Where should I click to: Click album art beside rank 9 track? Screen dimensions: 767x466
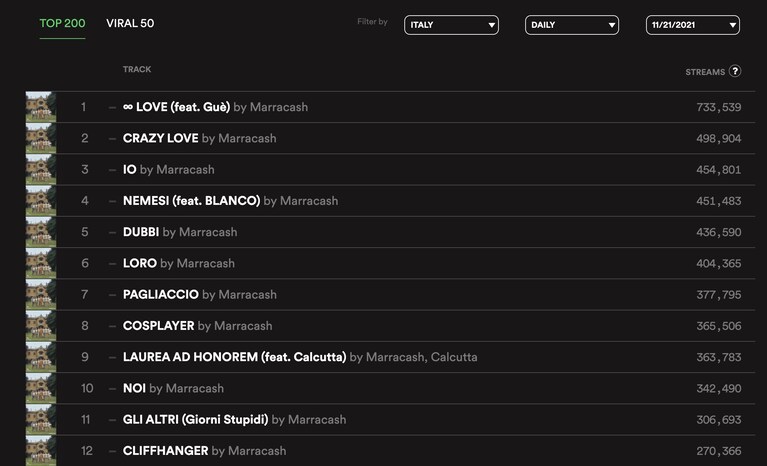[x=41, y=357]
